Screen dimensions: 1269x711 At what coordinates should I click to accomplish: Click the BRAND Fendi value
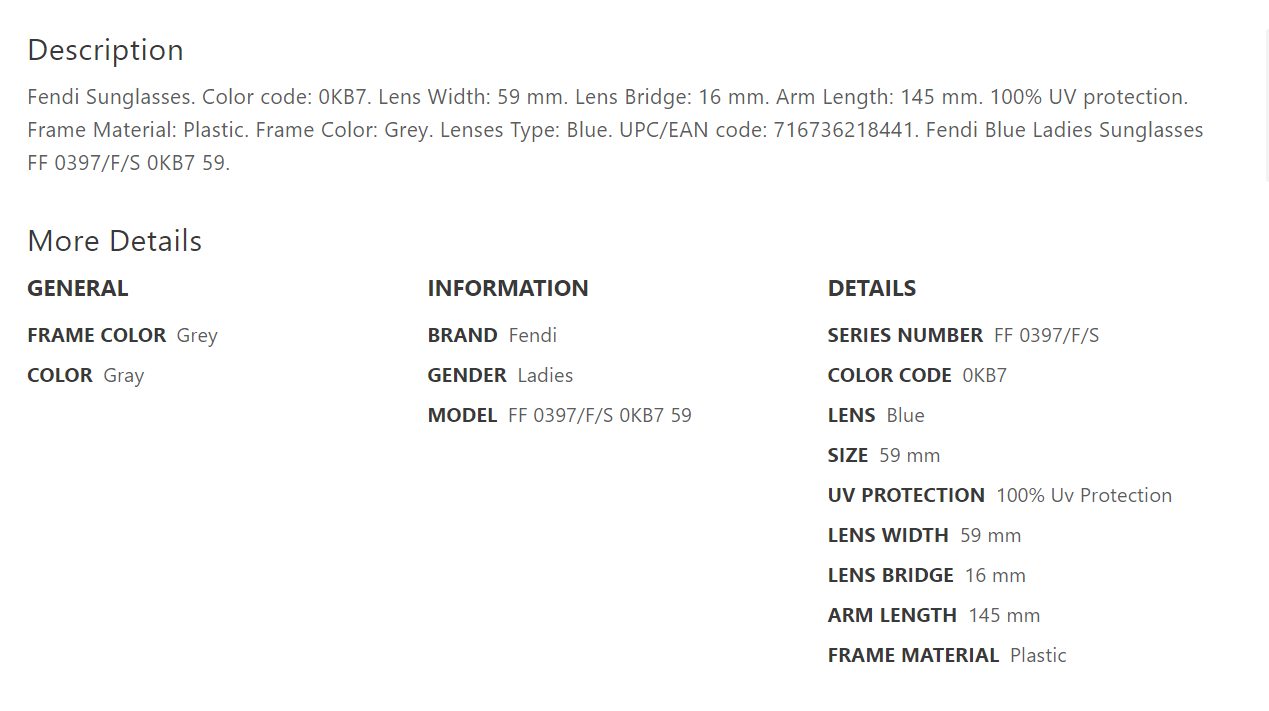[532, 335]
